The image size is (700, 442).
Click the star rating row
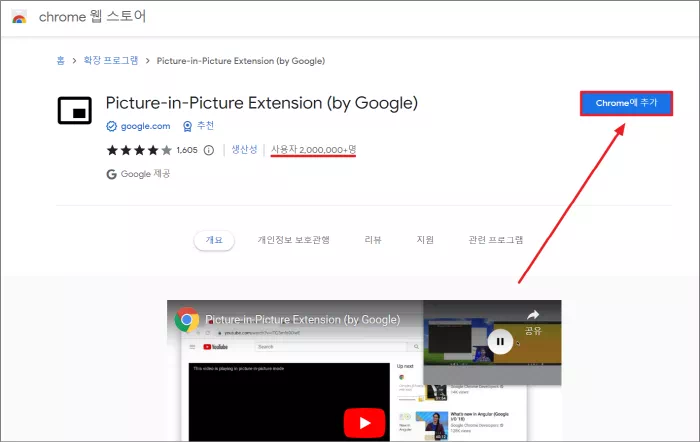tap(139, 150)
